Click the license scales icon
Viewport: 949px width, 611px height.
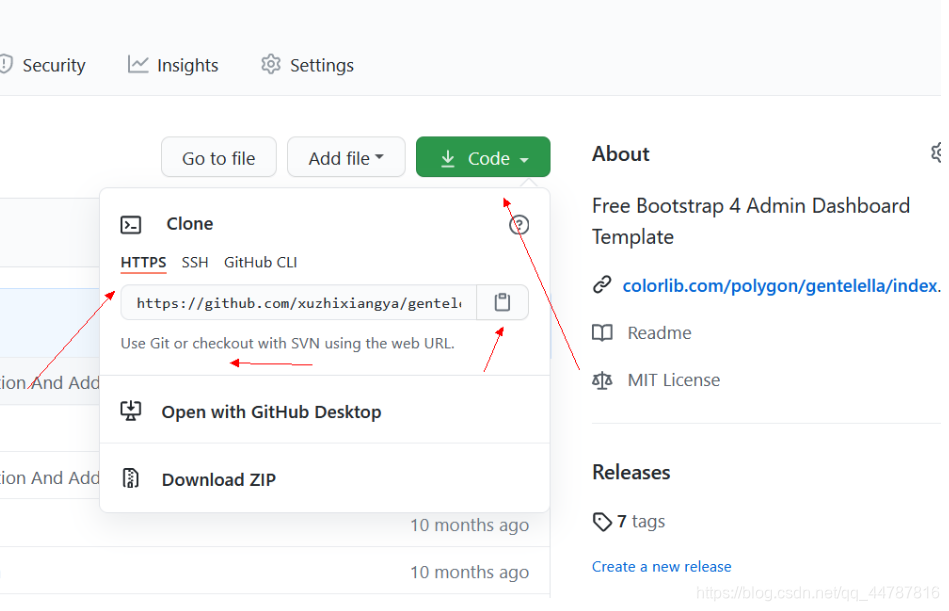602,381
